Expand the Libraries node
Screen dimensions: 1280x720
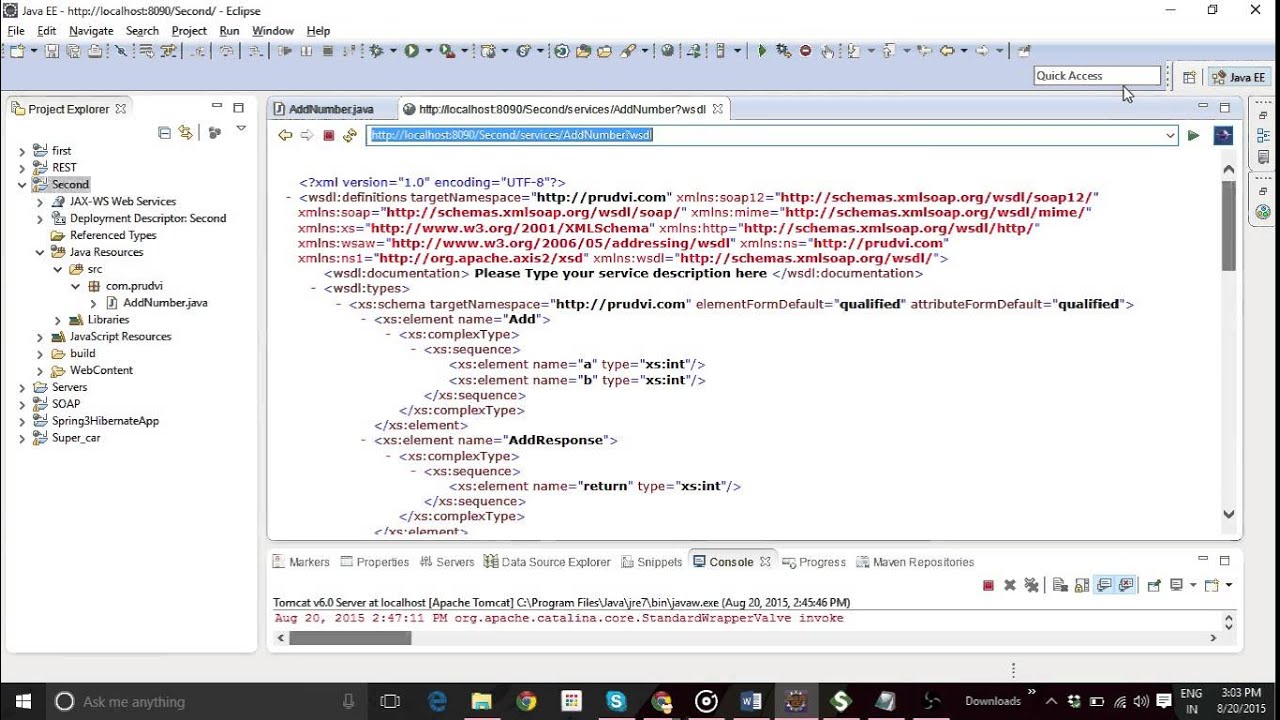click(x=58, y=320)
